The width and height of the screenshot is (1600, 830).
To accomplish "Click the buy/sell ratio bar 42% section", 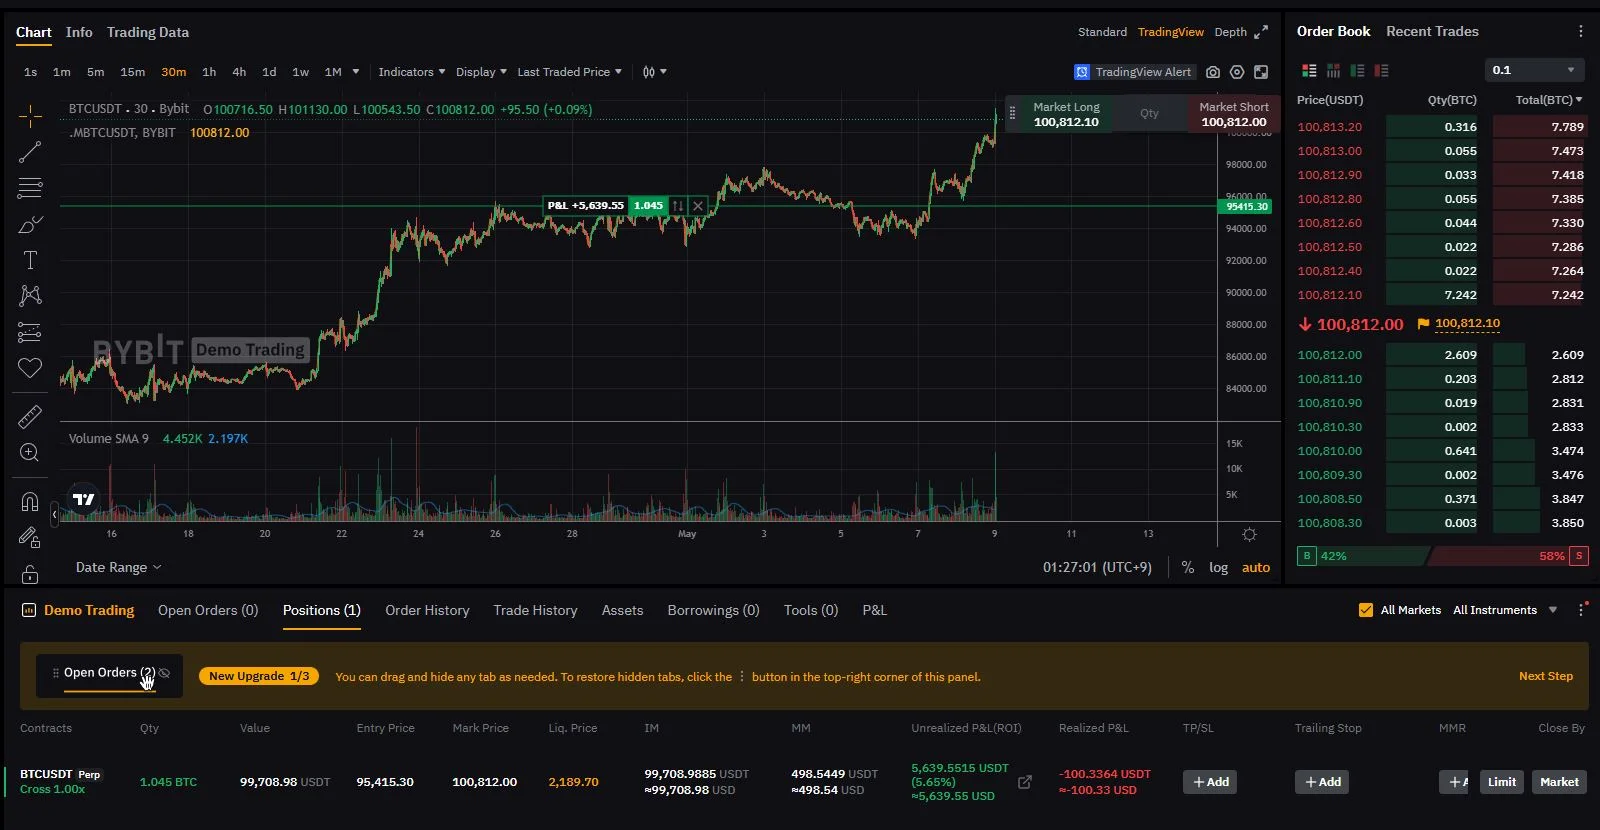I will pyautogui.click(x=1365, y=556).
